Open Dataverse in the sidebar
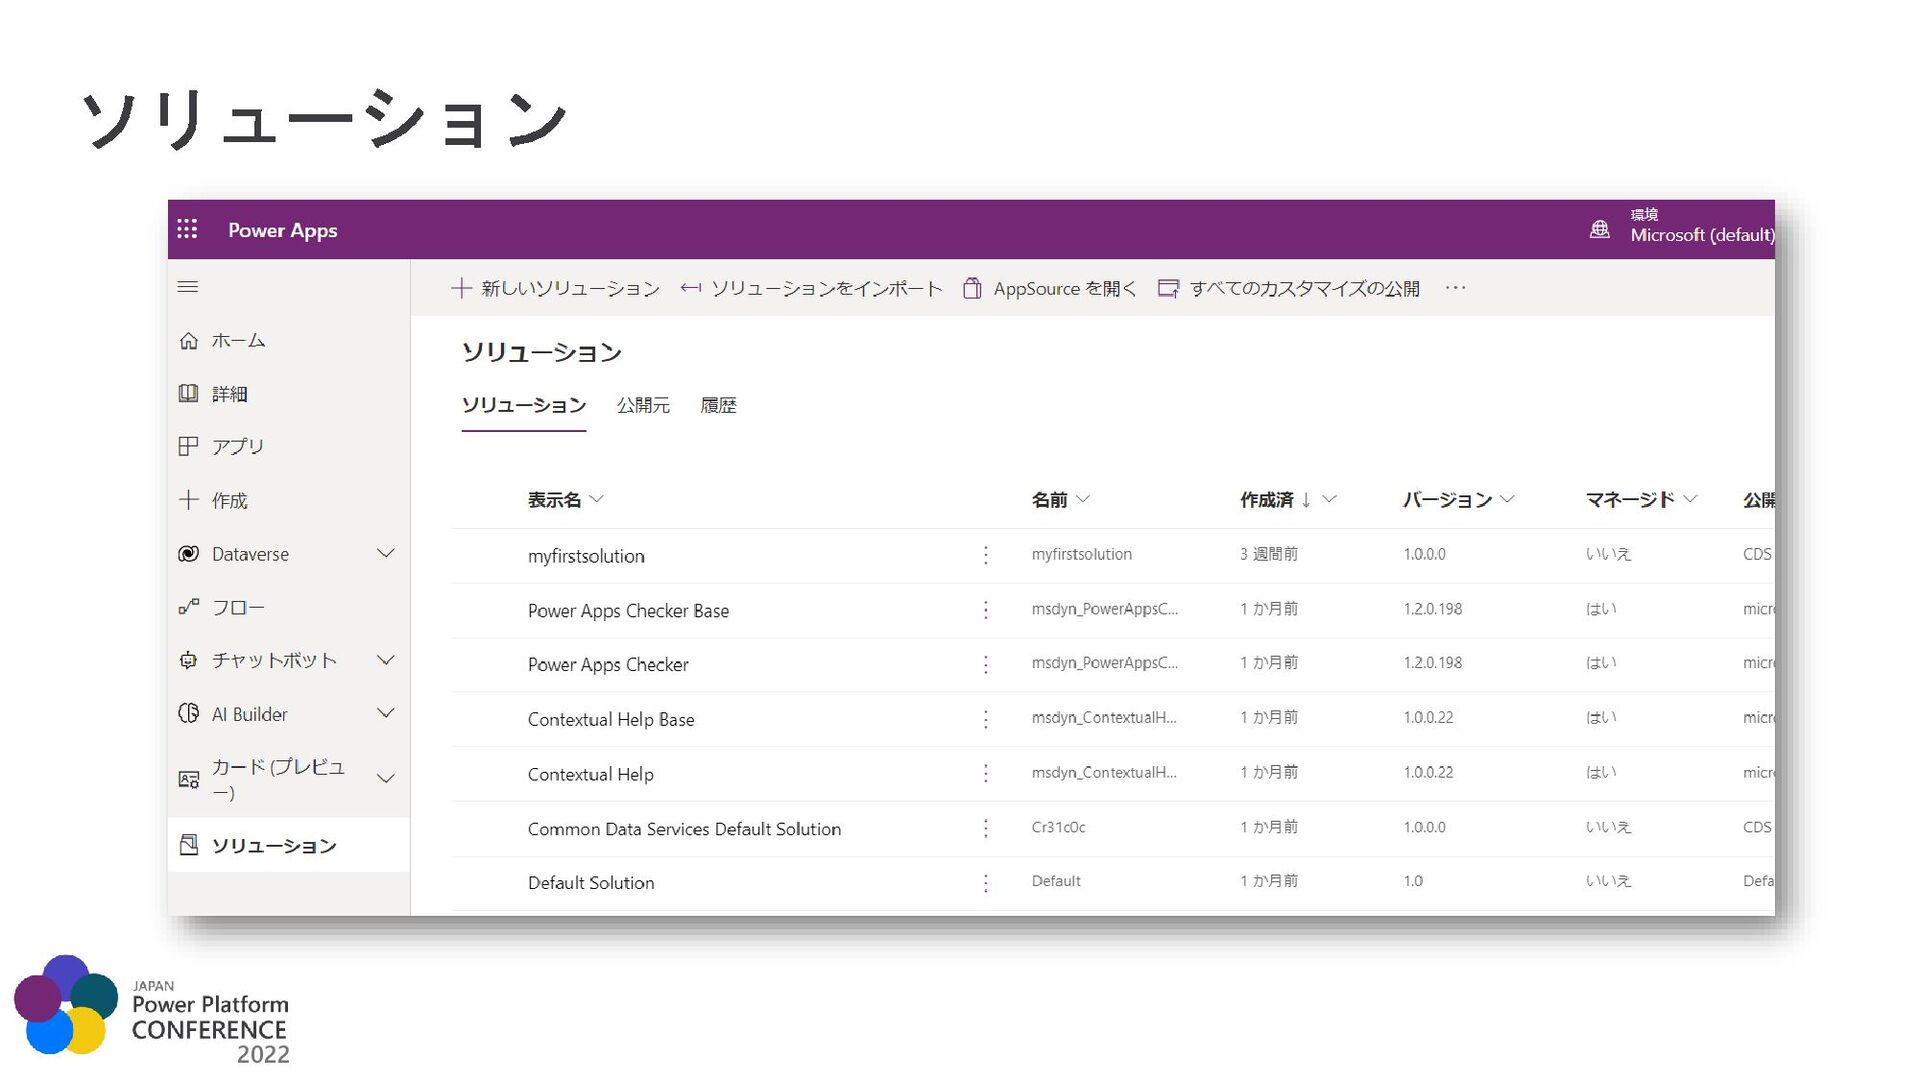This screenshot has height=1080, width=1920. tap(288, 553)
